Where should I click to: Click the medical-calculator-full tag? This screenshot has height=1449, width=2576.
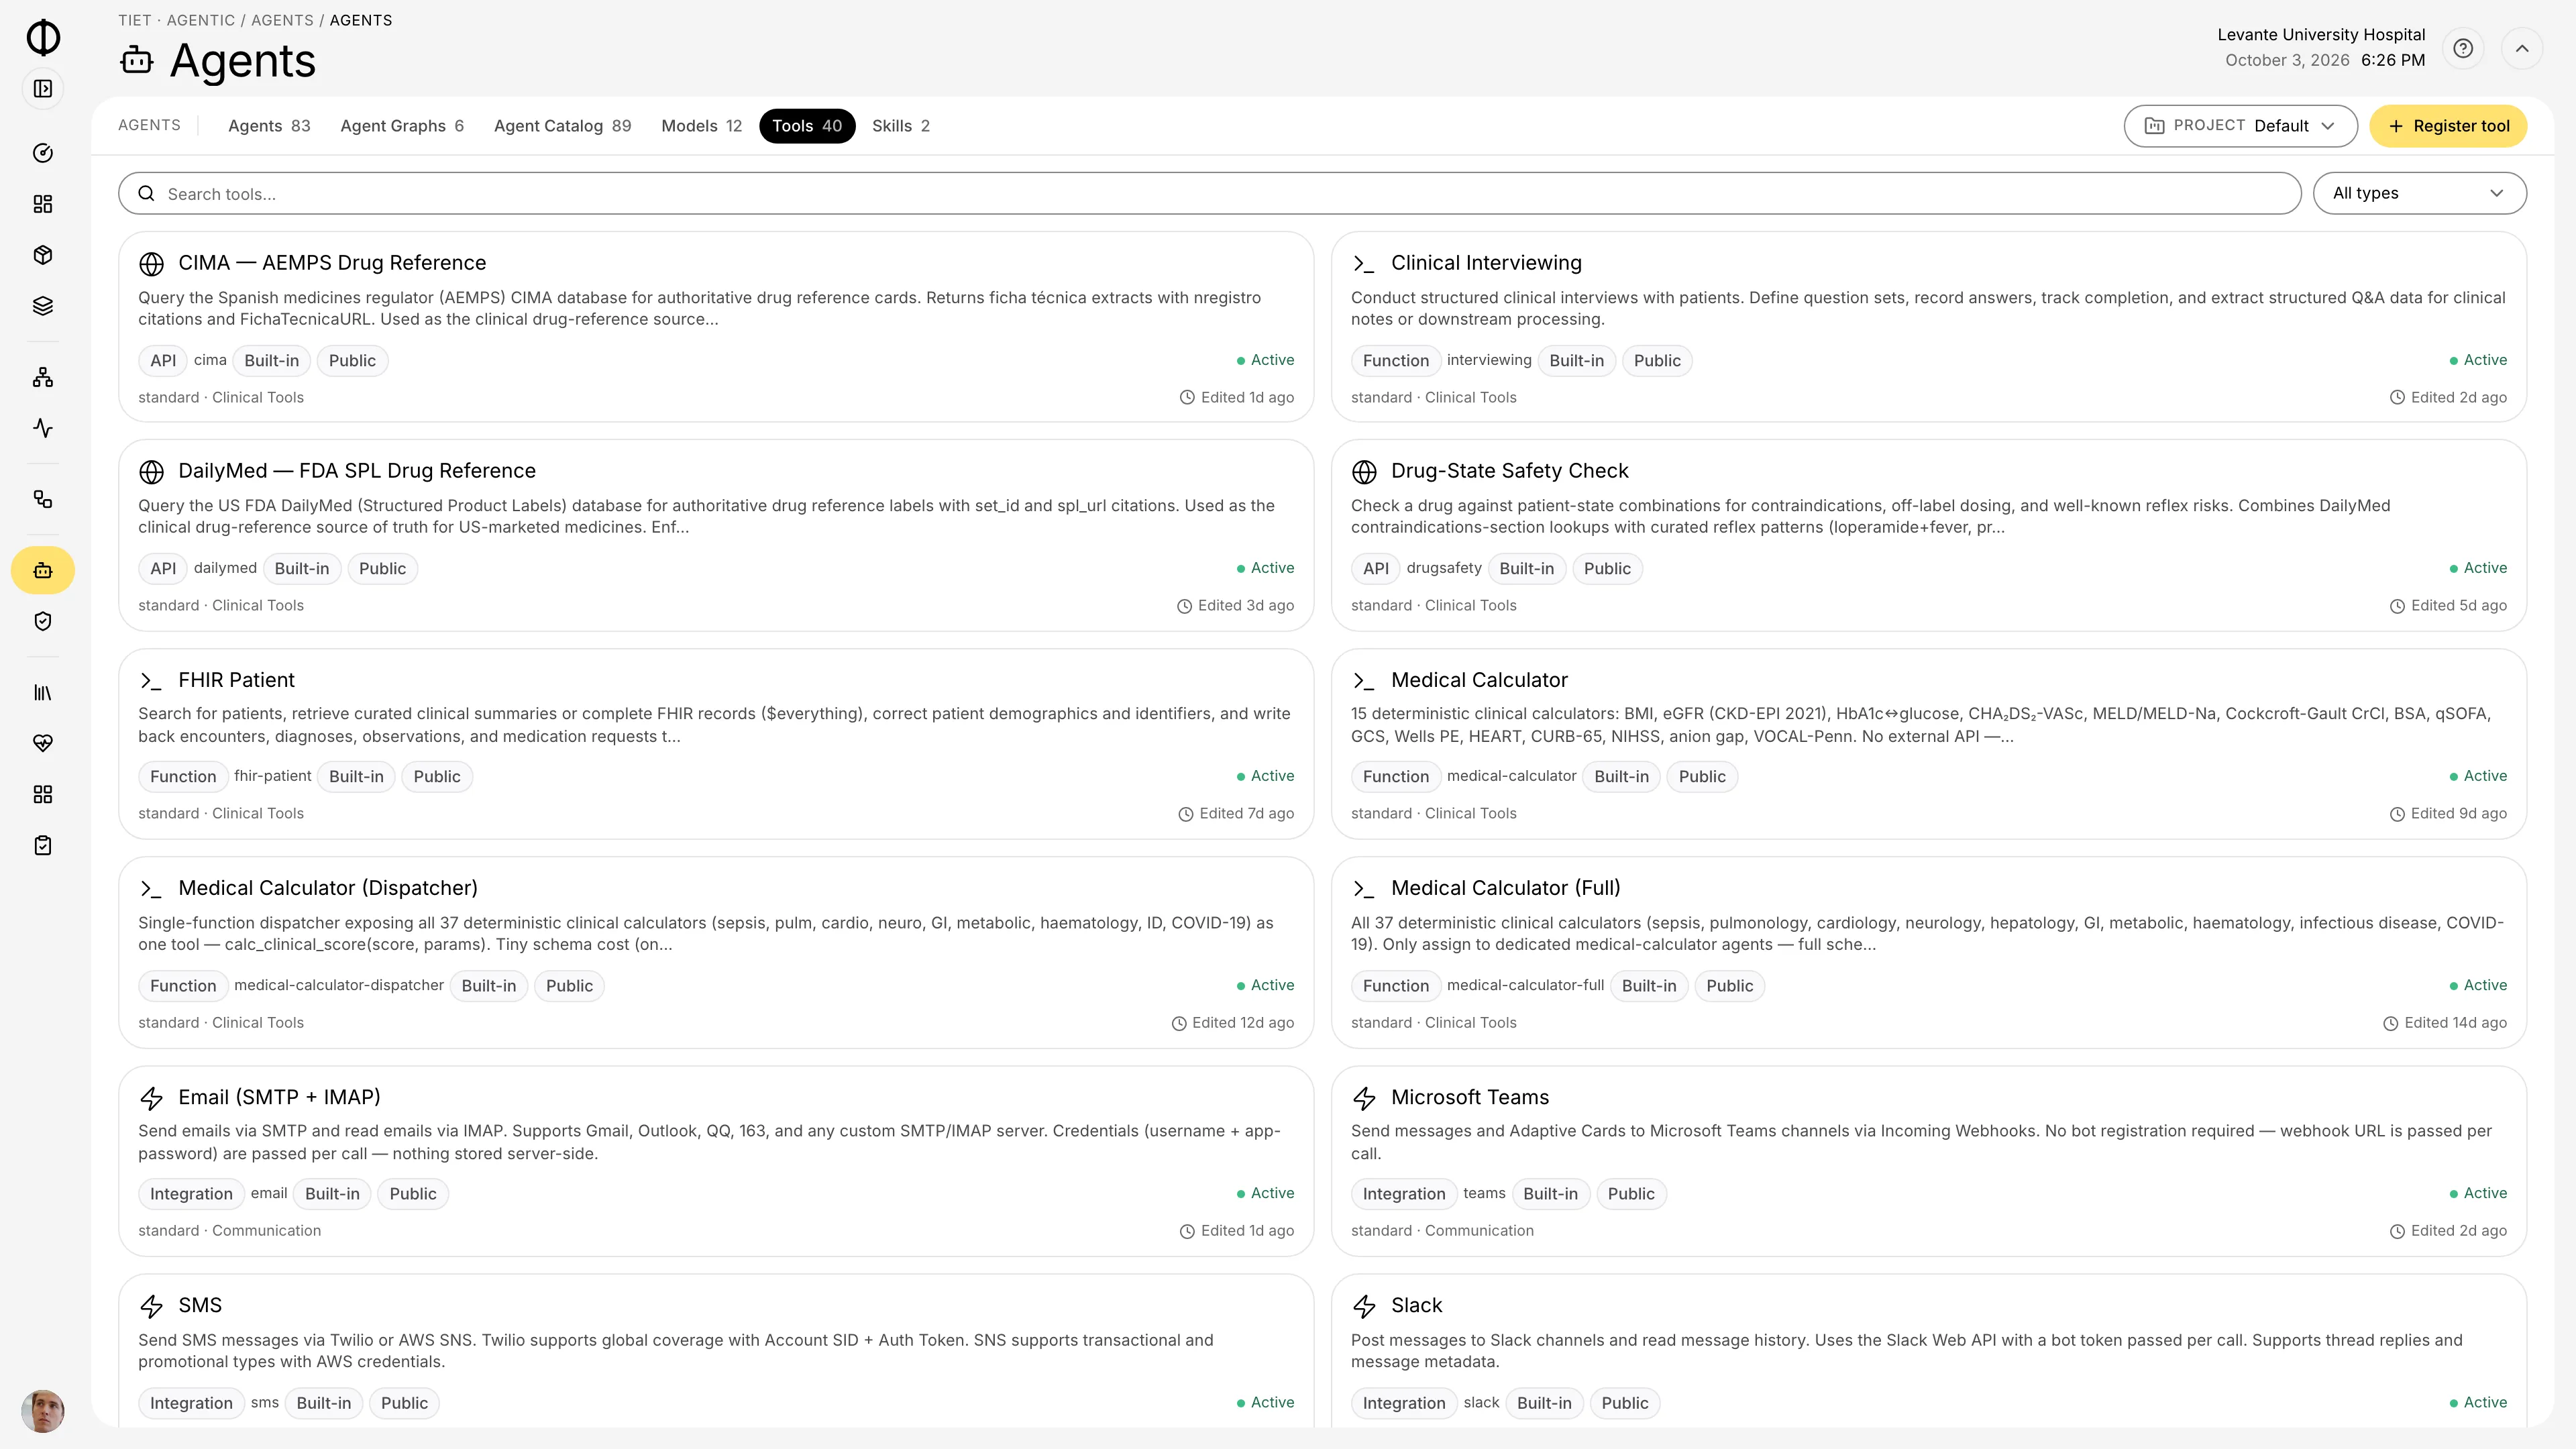click(1525, 985)
